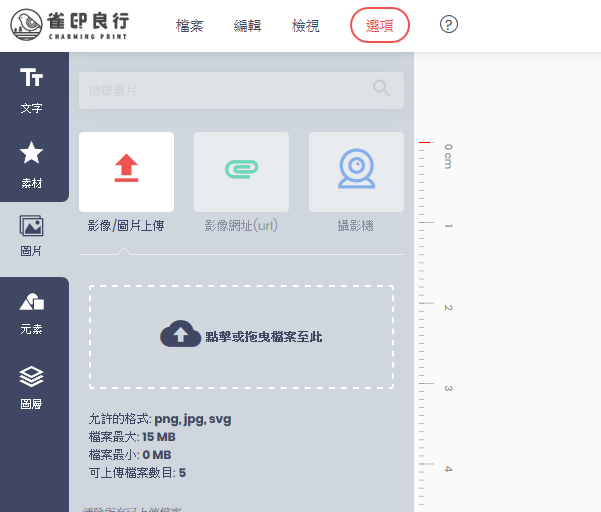Focus the 搜尋圖片 search field

pos(241,90)
